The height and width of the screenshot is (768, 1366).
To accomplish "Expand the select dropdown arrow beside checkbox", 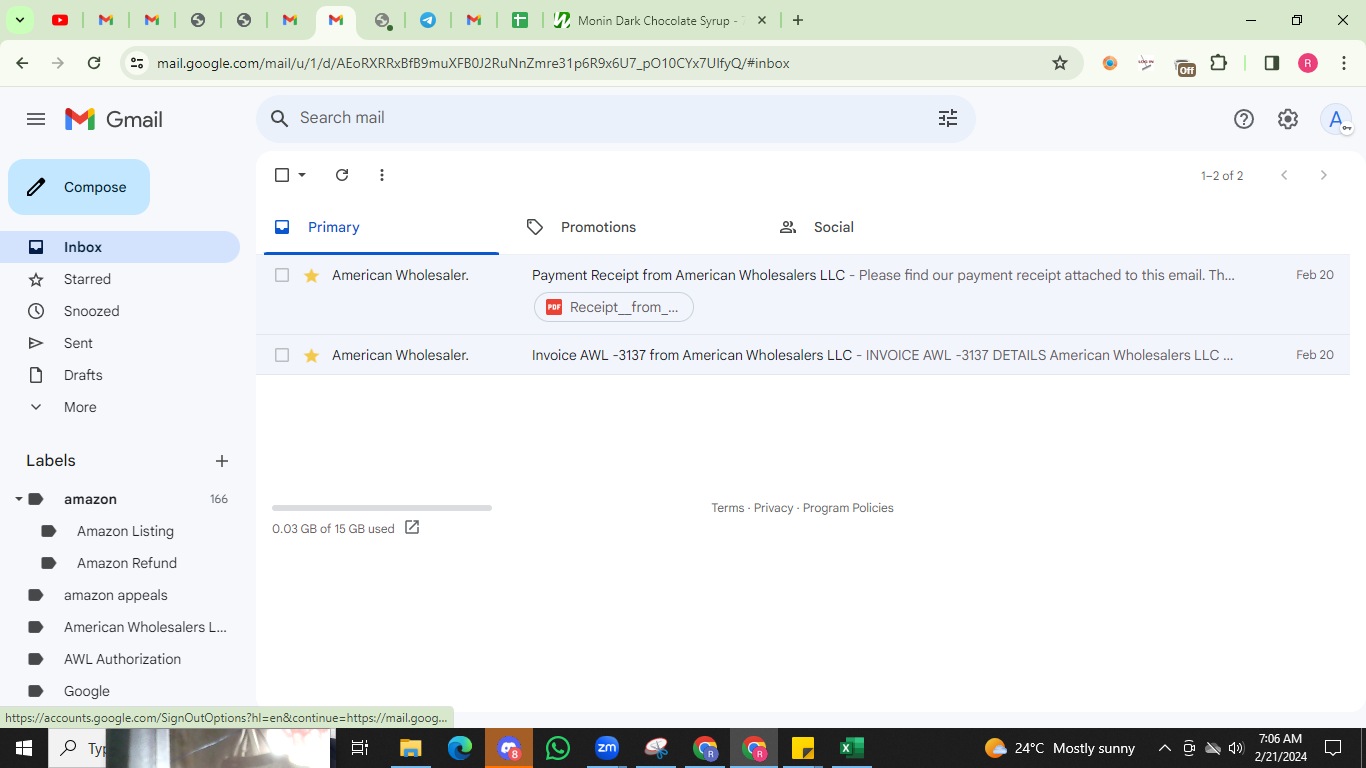I will coord(302,175).
